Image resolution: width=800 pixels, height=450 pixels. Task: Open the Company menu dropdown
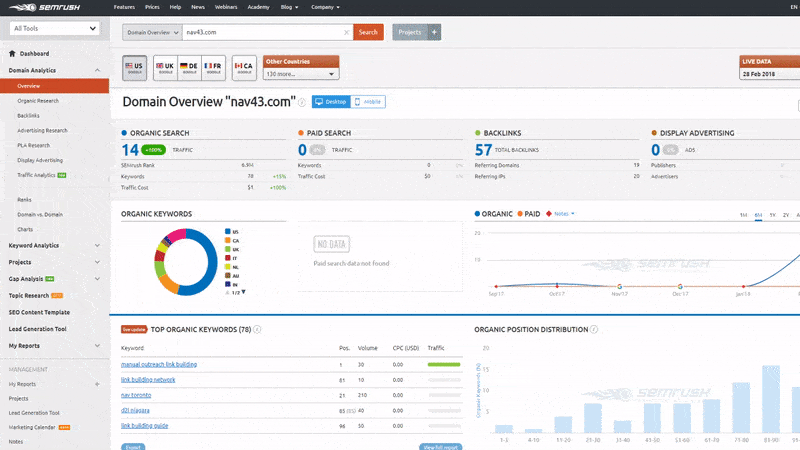(325, 7)
